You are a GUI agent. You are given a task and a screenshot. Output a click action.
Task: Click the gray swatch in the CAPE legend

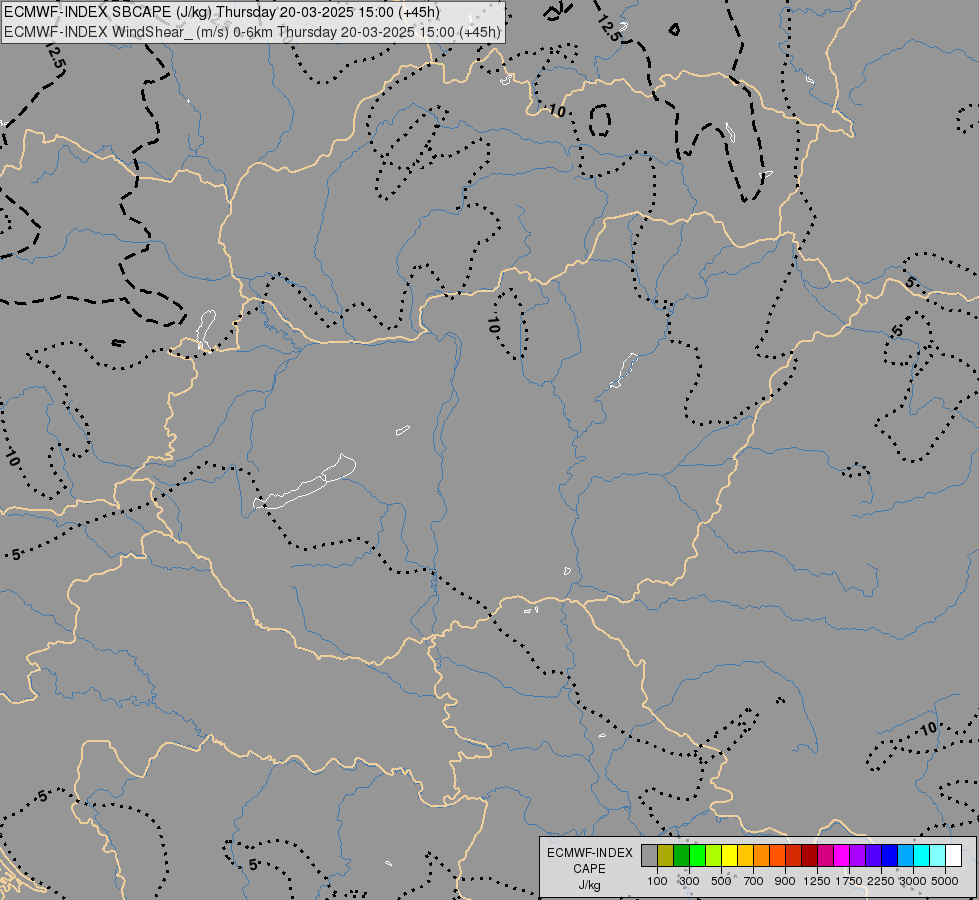tap(649, 855)
